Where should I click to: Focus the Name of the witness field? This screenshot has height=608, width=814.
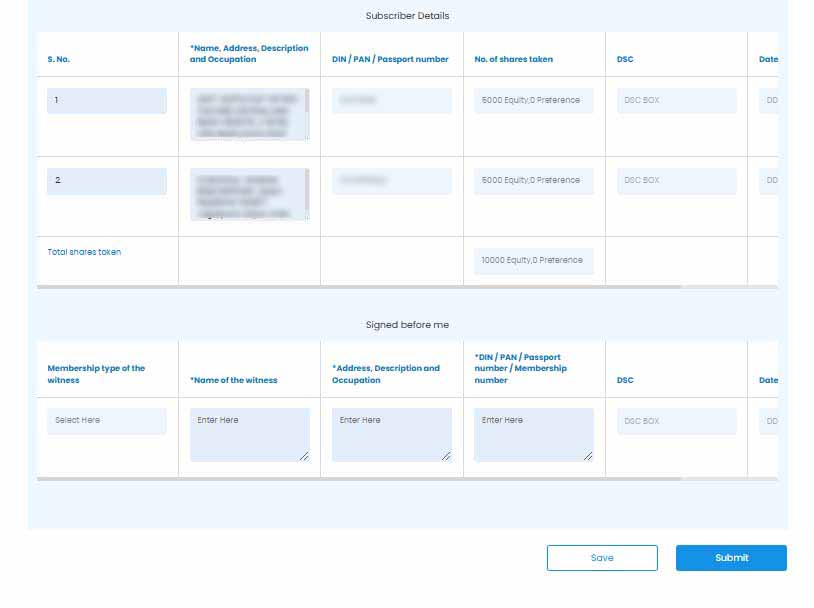pos(249,434)
